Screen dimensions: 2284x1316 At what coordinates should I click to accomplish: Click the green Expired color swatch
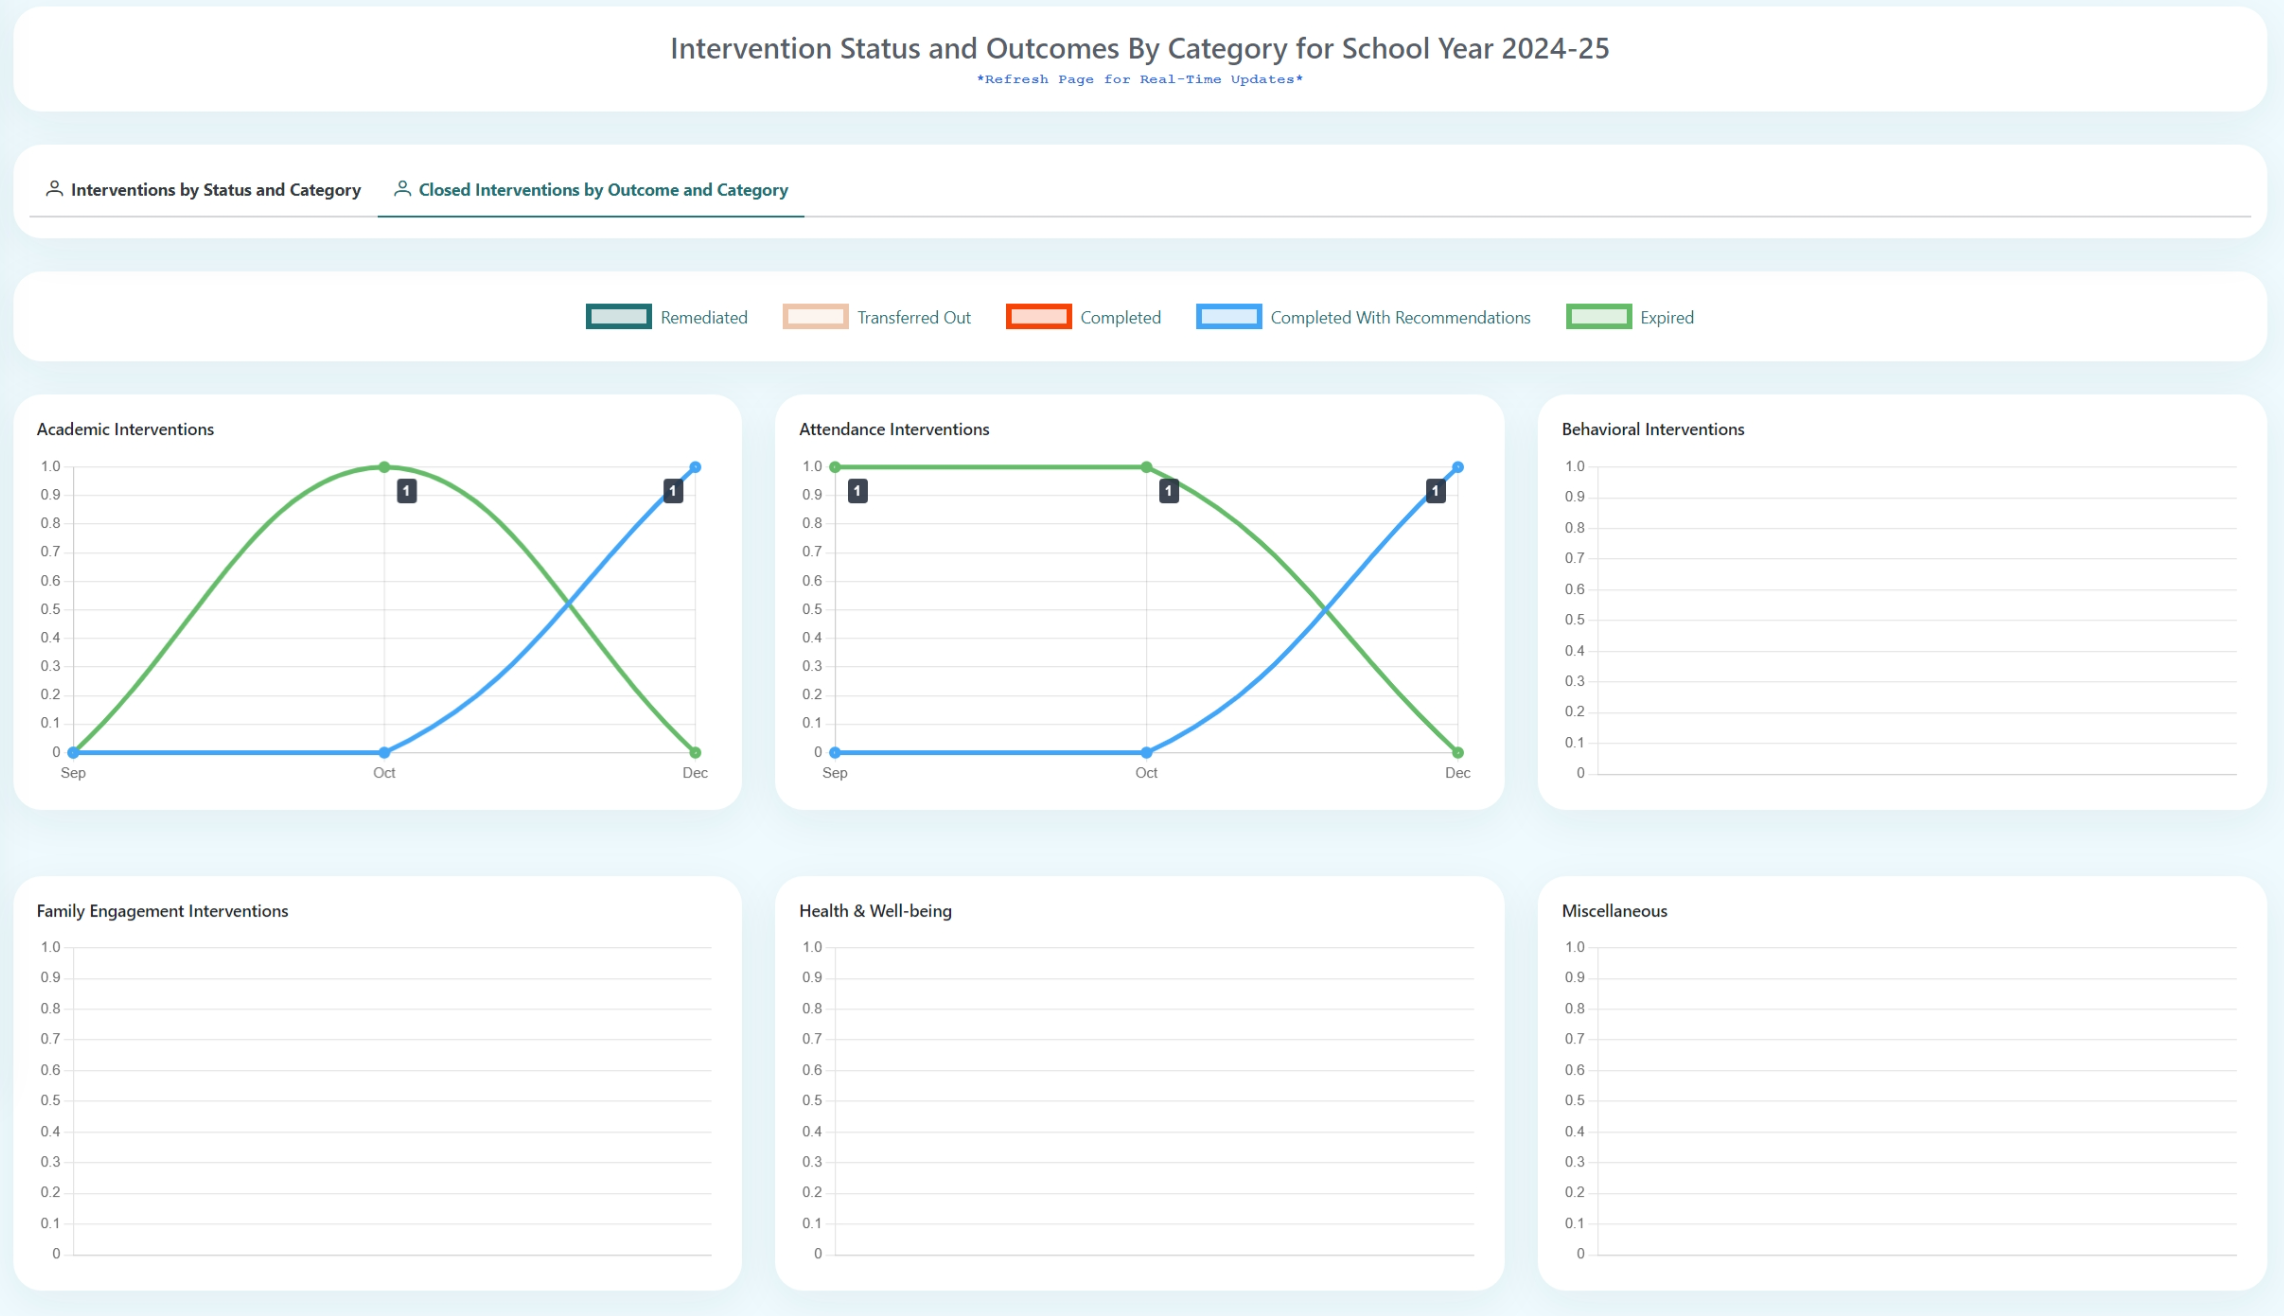[x=1598, y=316]
